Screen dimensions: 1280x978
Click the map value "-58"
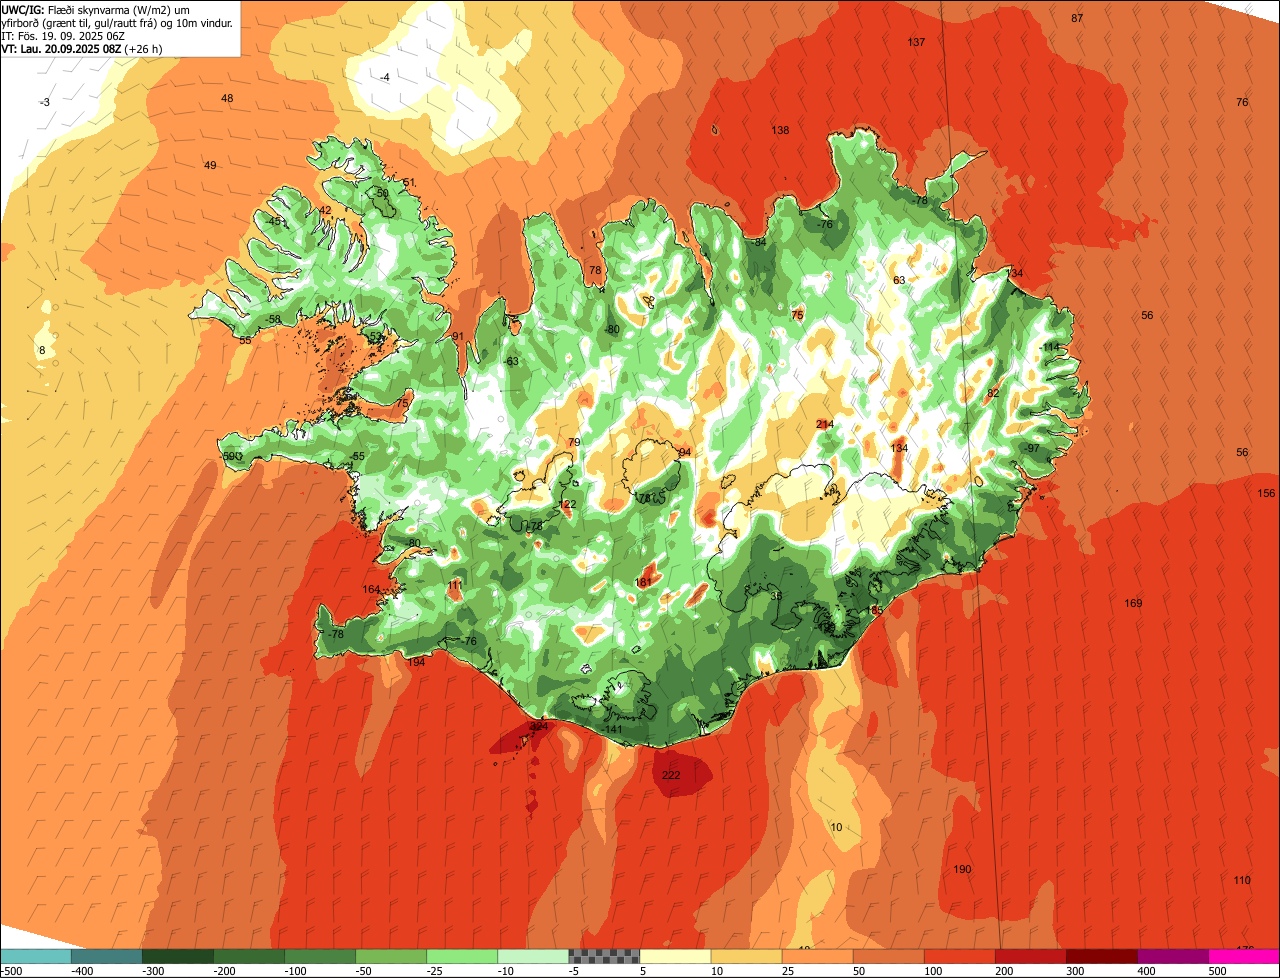coord(273,319)
